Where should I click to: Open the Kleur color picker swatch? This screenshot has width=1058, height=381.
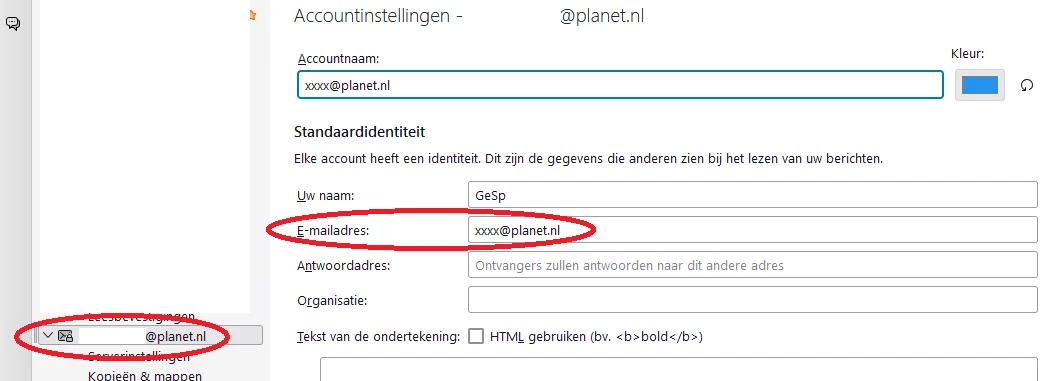click(980, 85)
